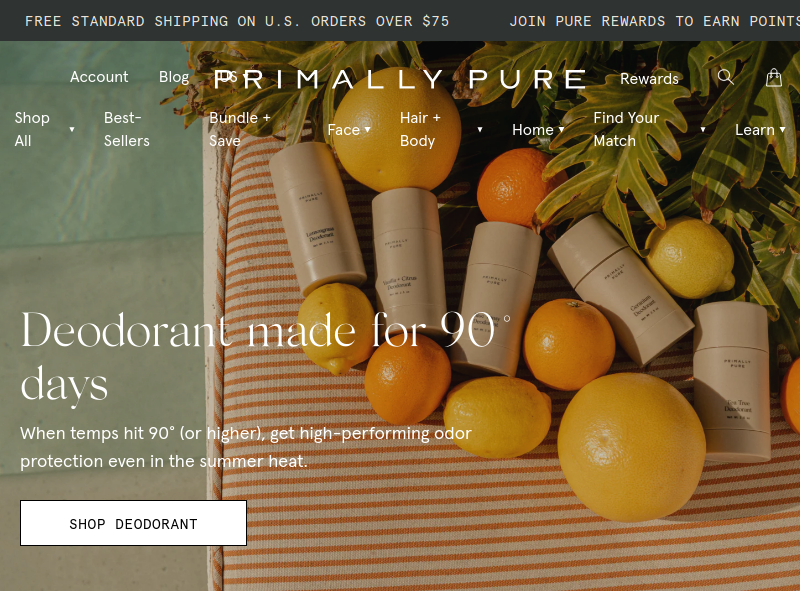Screen dimensions: 800x600
Task: Select Best-Sellers in the navigation
Action: 127,129
